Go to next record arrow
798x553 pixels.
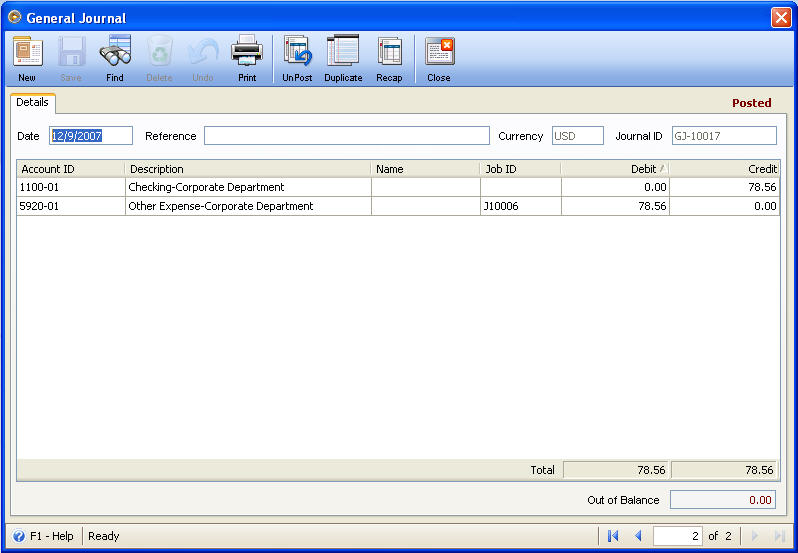click(x=755, y=536)
